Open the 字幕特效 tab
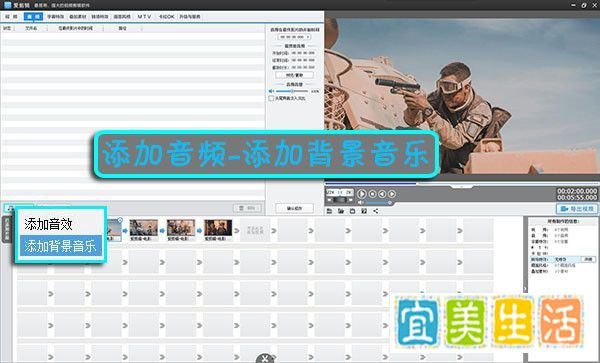The width and height of the screenshot is (600, 363). click(x=55, y=16)
